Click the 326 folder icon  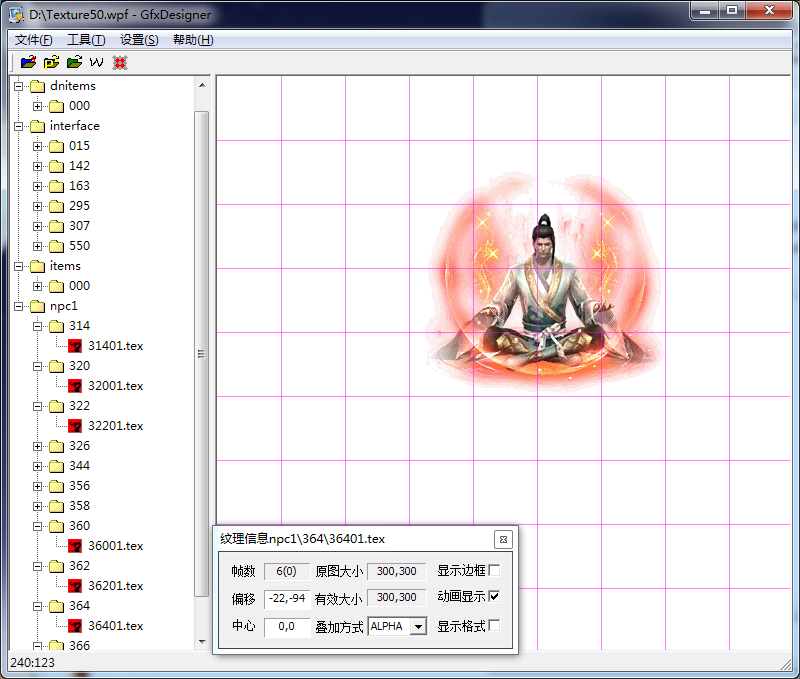click(56, 446)
